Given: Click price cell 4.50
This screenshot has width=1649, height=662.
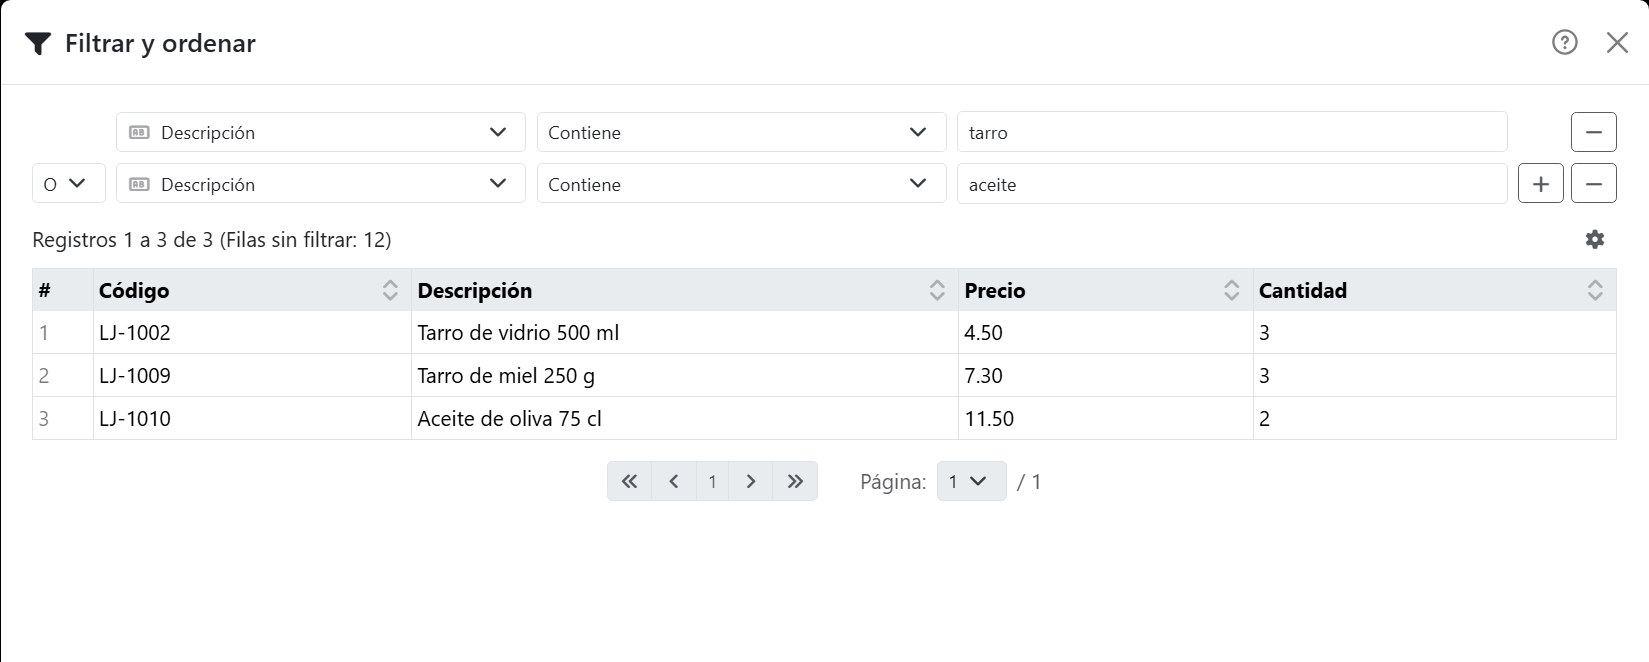Looking at the screenshot, I should 1105,333.
